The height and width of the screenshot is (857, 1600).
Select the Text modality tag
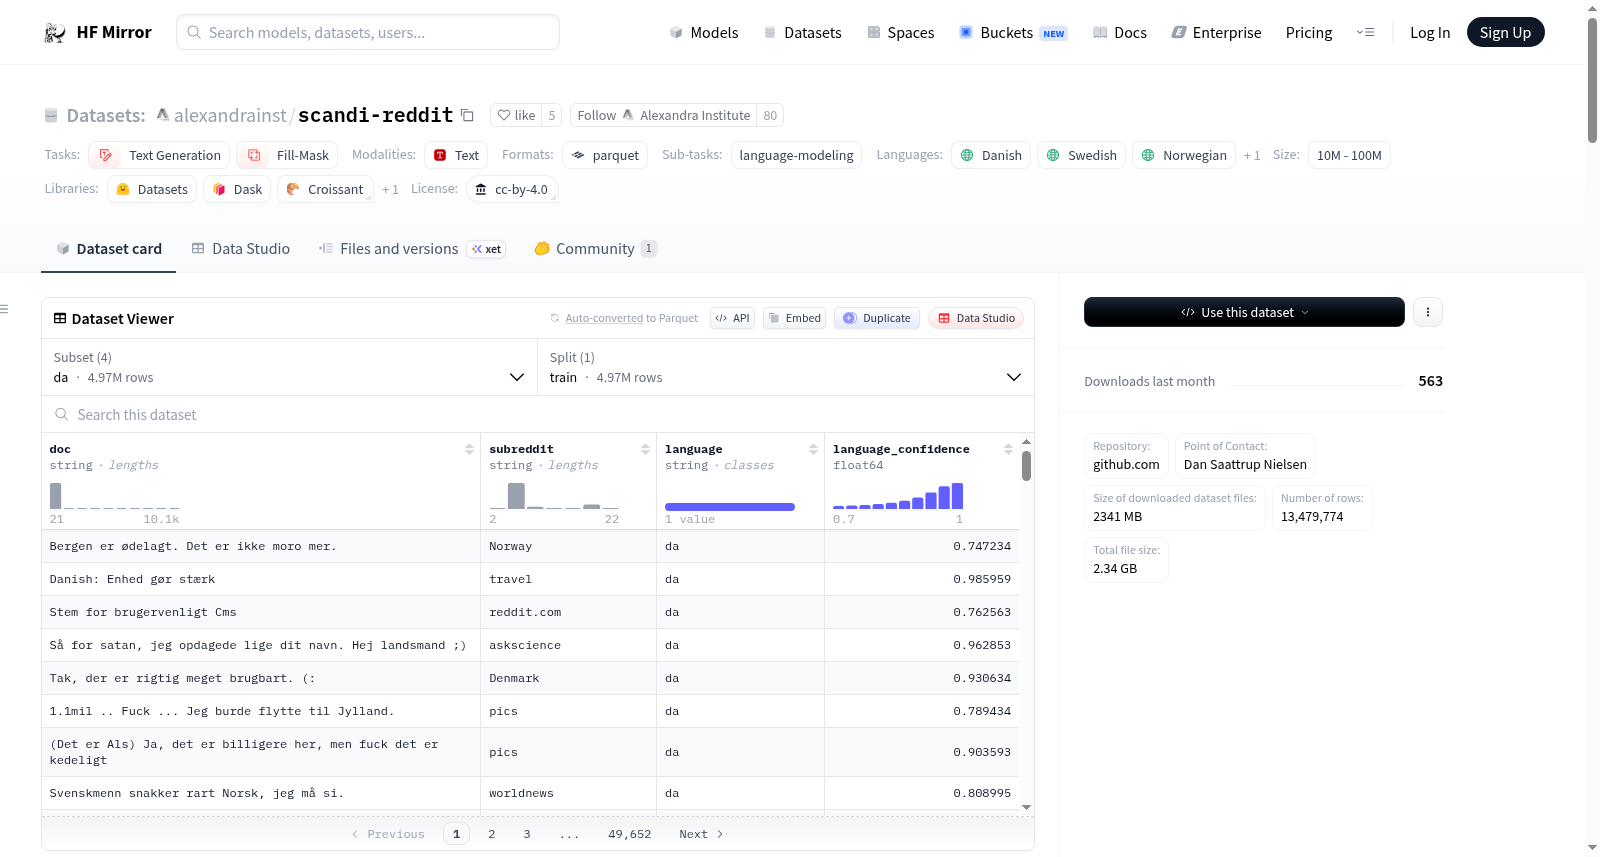456,155
